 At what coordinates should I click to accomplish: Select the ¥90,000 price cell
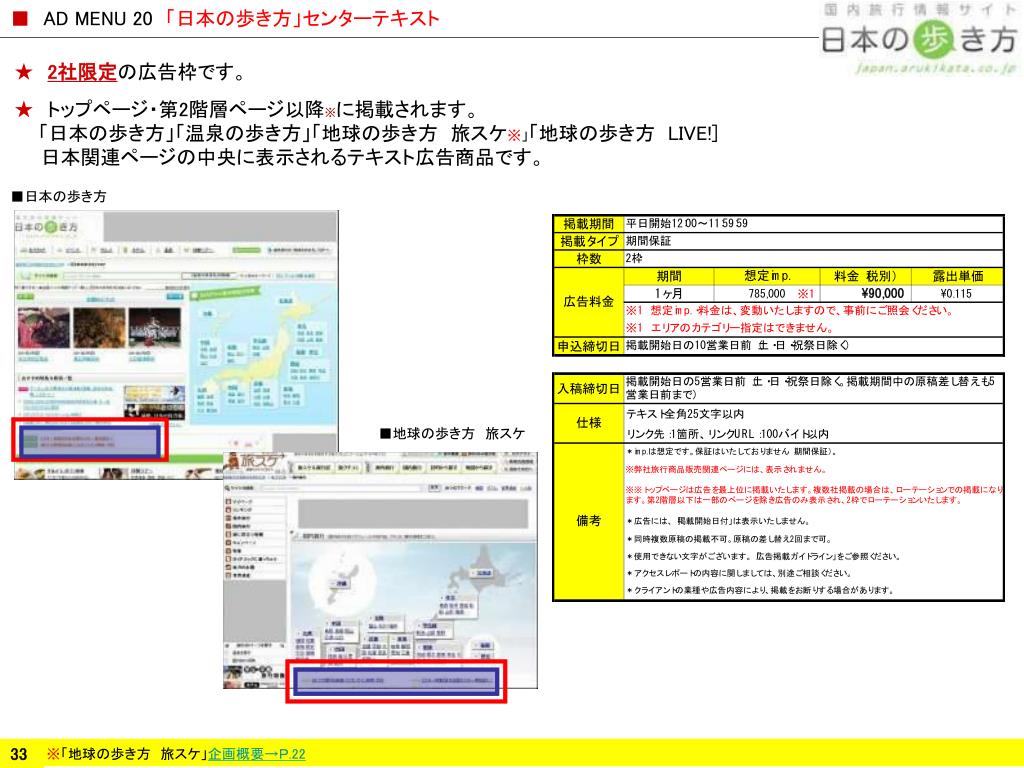pyautogui.click(x=865, y=294)
